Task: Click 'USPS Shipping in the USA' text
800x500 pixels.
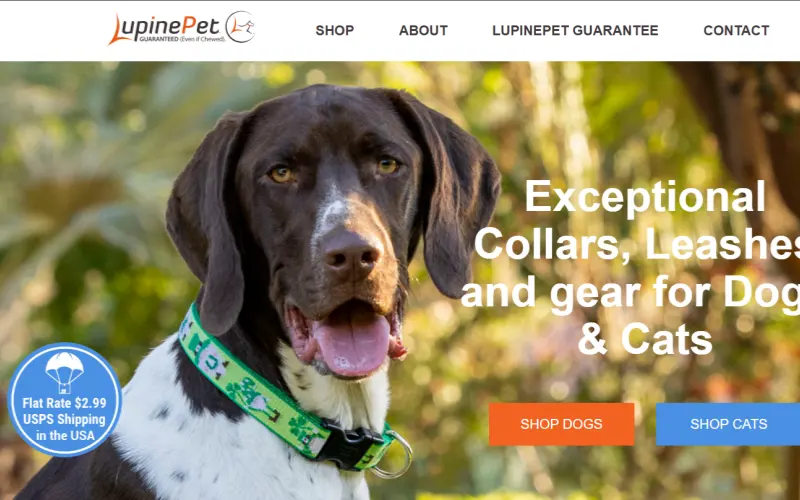Action: tap(64, 428)
